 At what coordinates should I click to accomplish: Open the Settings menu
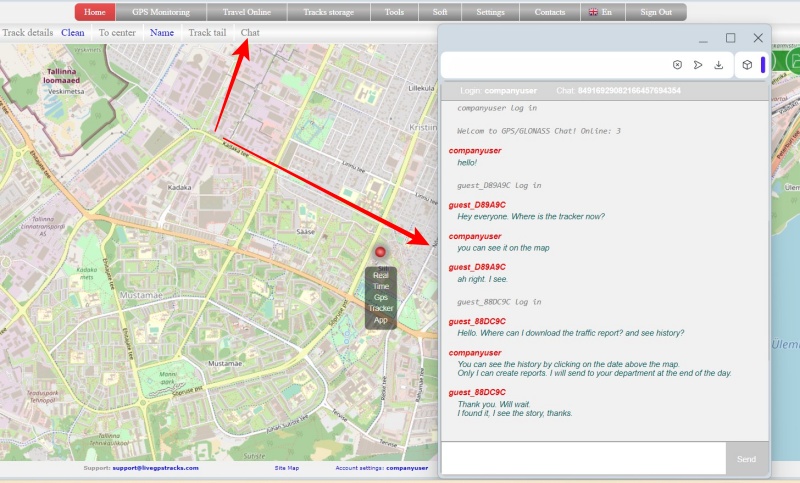[x=490, y=12]
